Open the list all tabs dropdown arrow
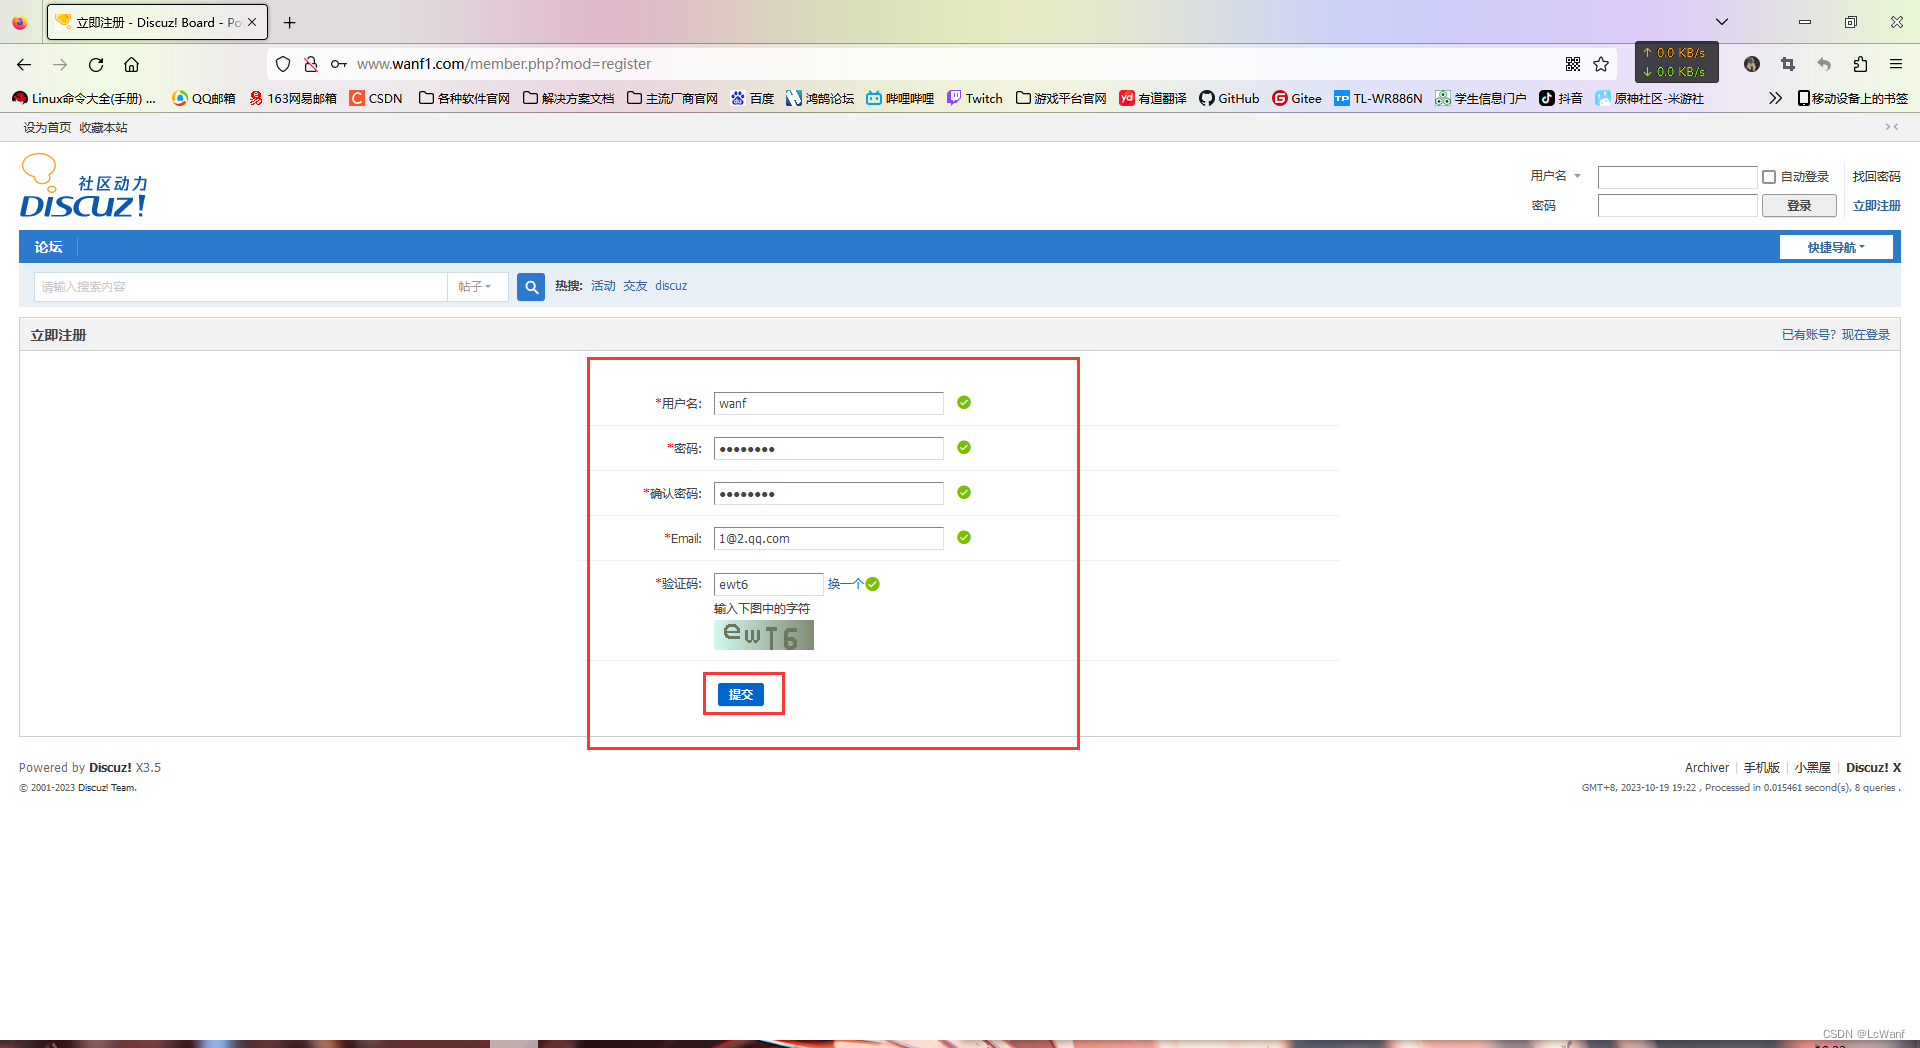The width and height of the screenshot is (1920, 1048). pyautogui.click(x=1722, y=22)
